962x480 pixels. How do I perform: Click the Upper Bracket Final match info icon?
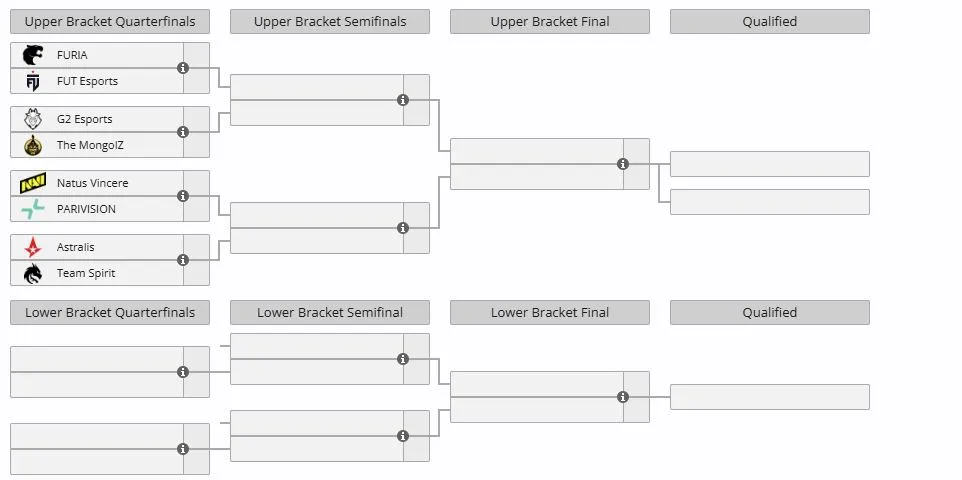click(623, 164)
